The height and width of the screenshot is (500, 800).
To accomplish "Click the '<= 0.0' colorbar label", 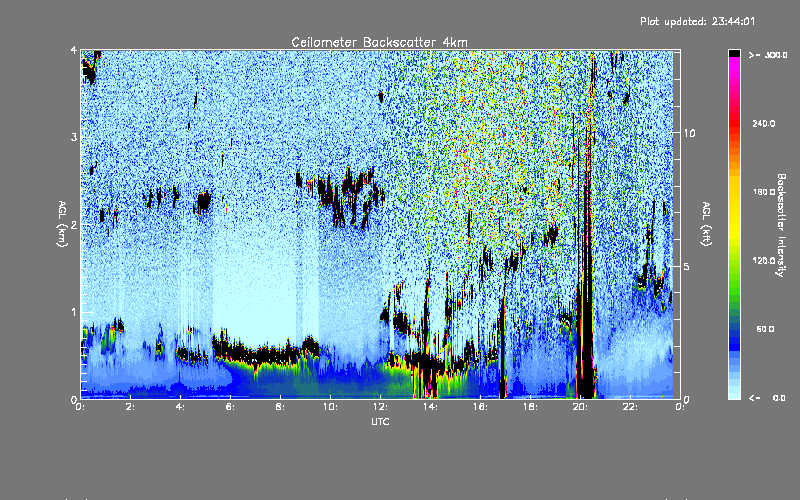I will click(767, 398).
